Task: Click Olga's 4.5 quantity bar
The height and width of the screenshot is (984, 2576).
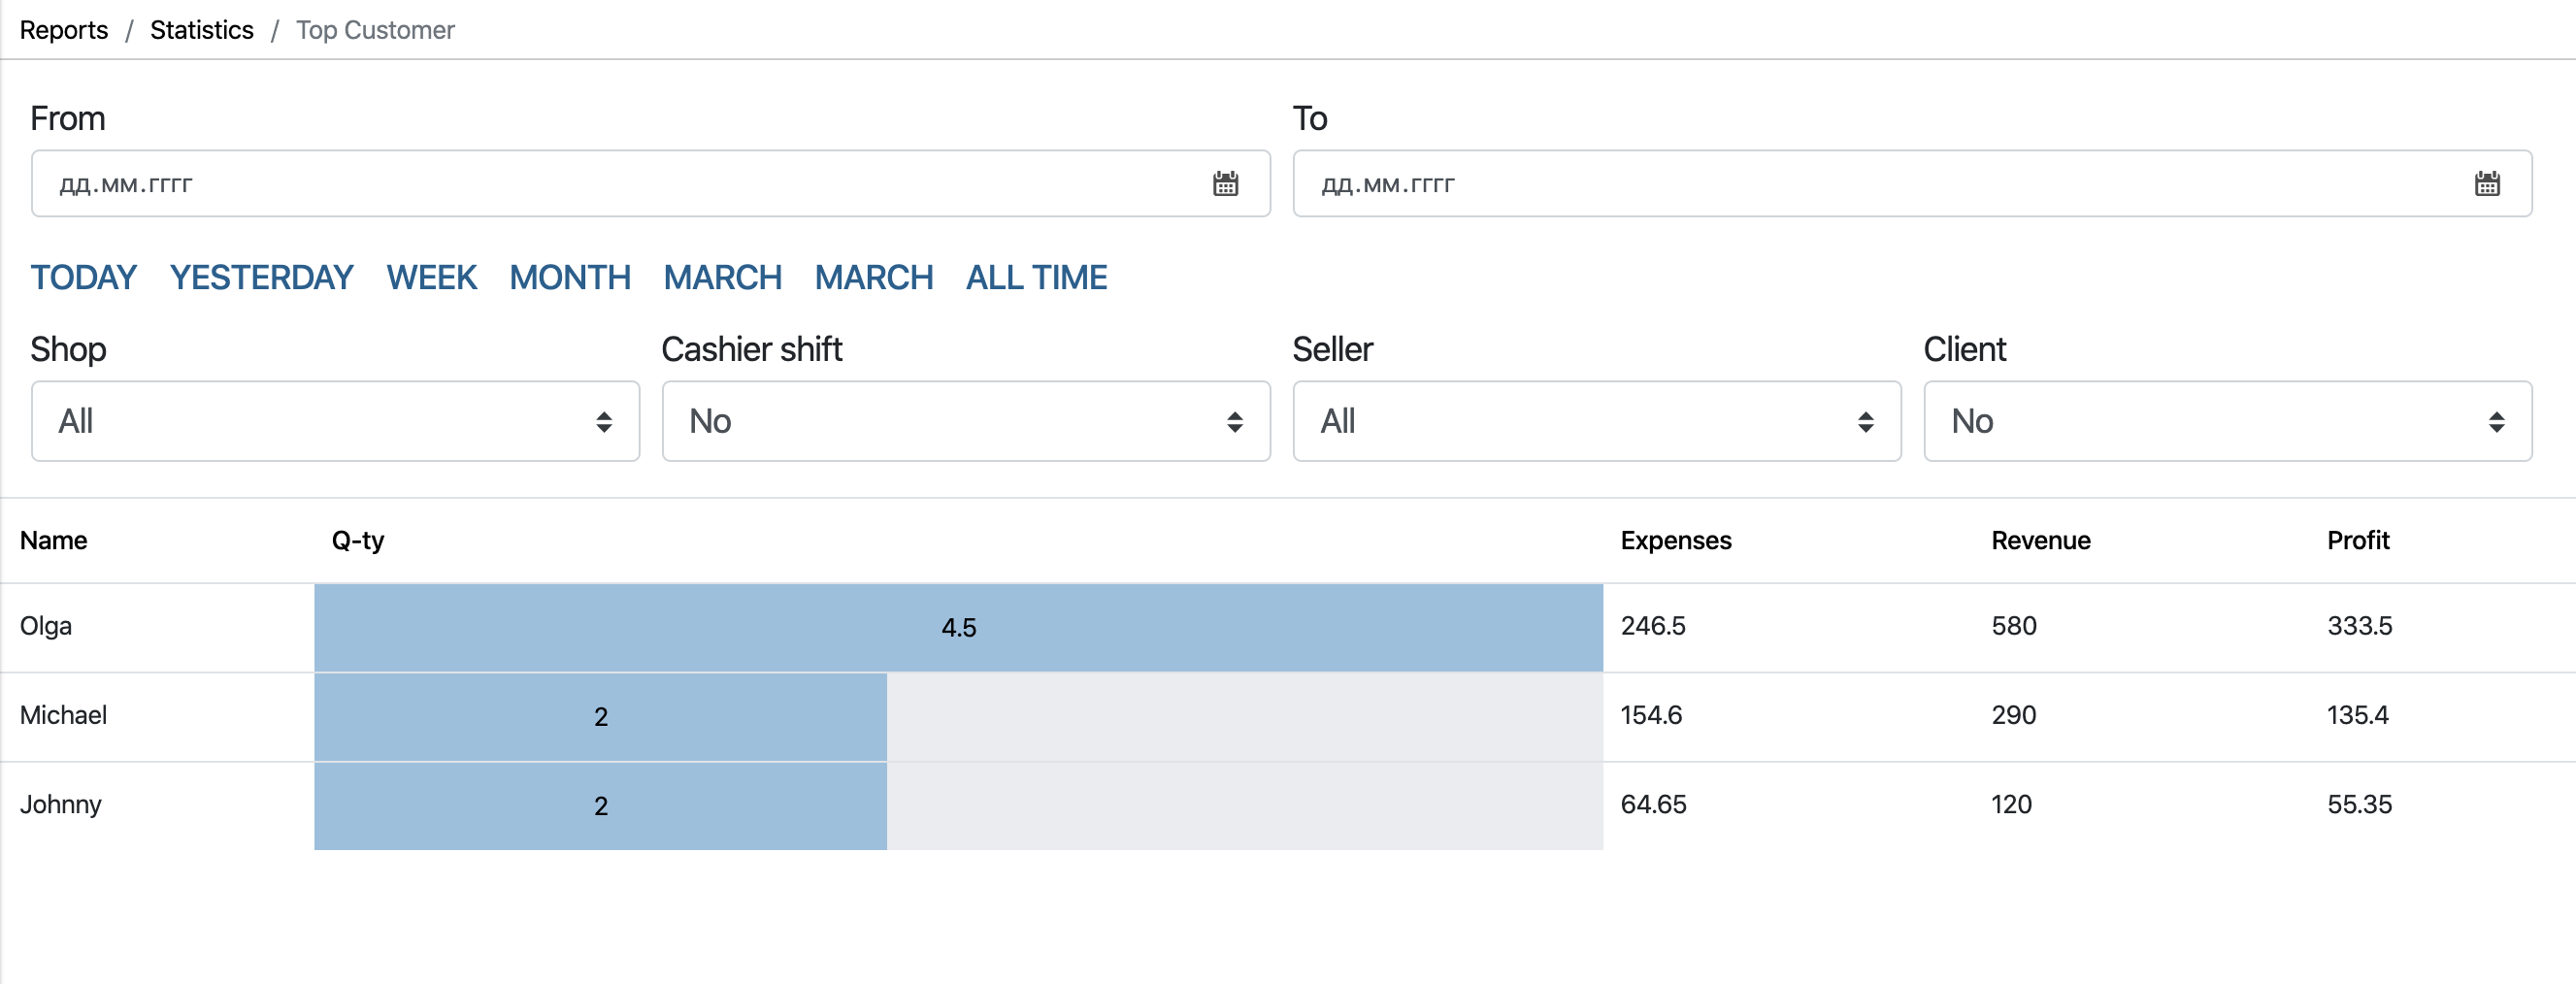Action: [958, 627]
